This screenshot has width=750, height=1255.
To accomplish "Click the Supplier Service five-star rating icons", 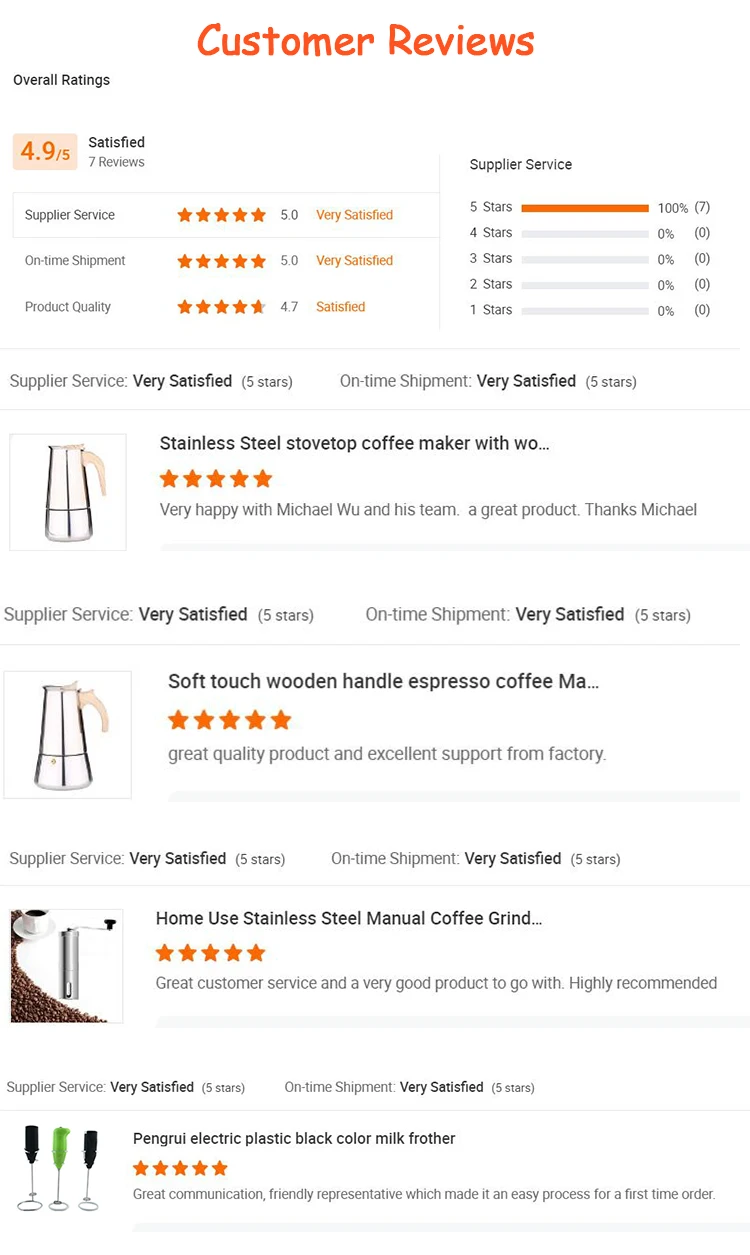I will pyautogui.click(x=221, y=215).
